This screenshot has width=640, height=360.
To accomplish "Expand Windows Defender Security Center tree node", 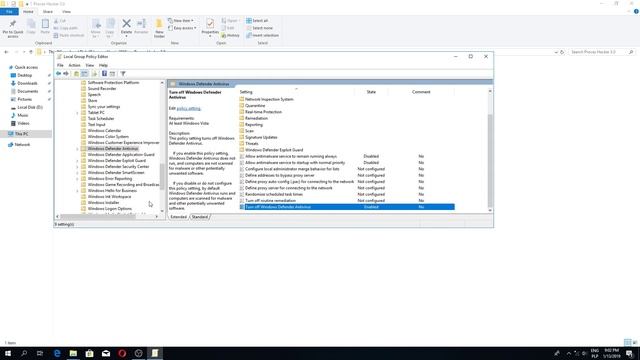I will coord(77,167).
